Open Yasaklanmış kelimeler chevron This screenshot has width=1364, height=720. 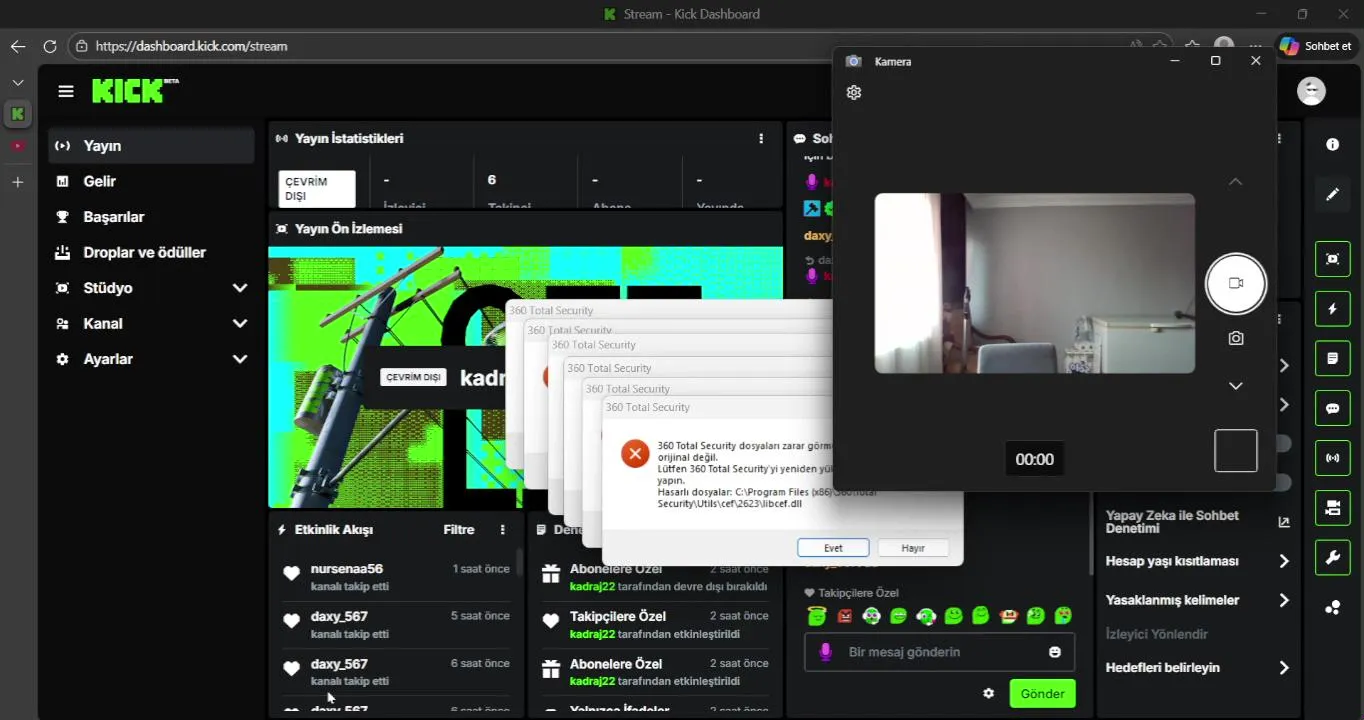pyautogui.click(x=1284, y=600)
